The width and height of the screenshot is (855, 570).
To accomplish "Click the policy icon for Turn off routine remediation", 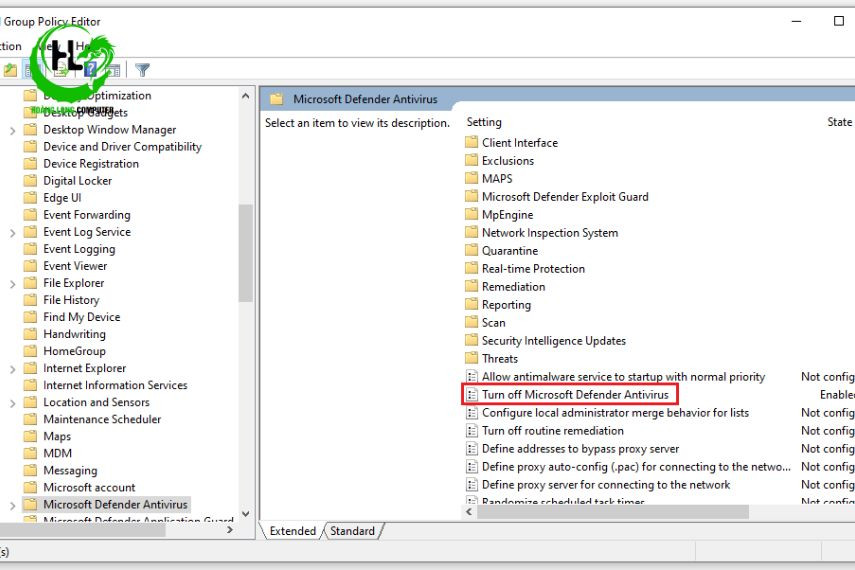I will (x=472, y=430).
